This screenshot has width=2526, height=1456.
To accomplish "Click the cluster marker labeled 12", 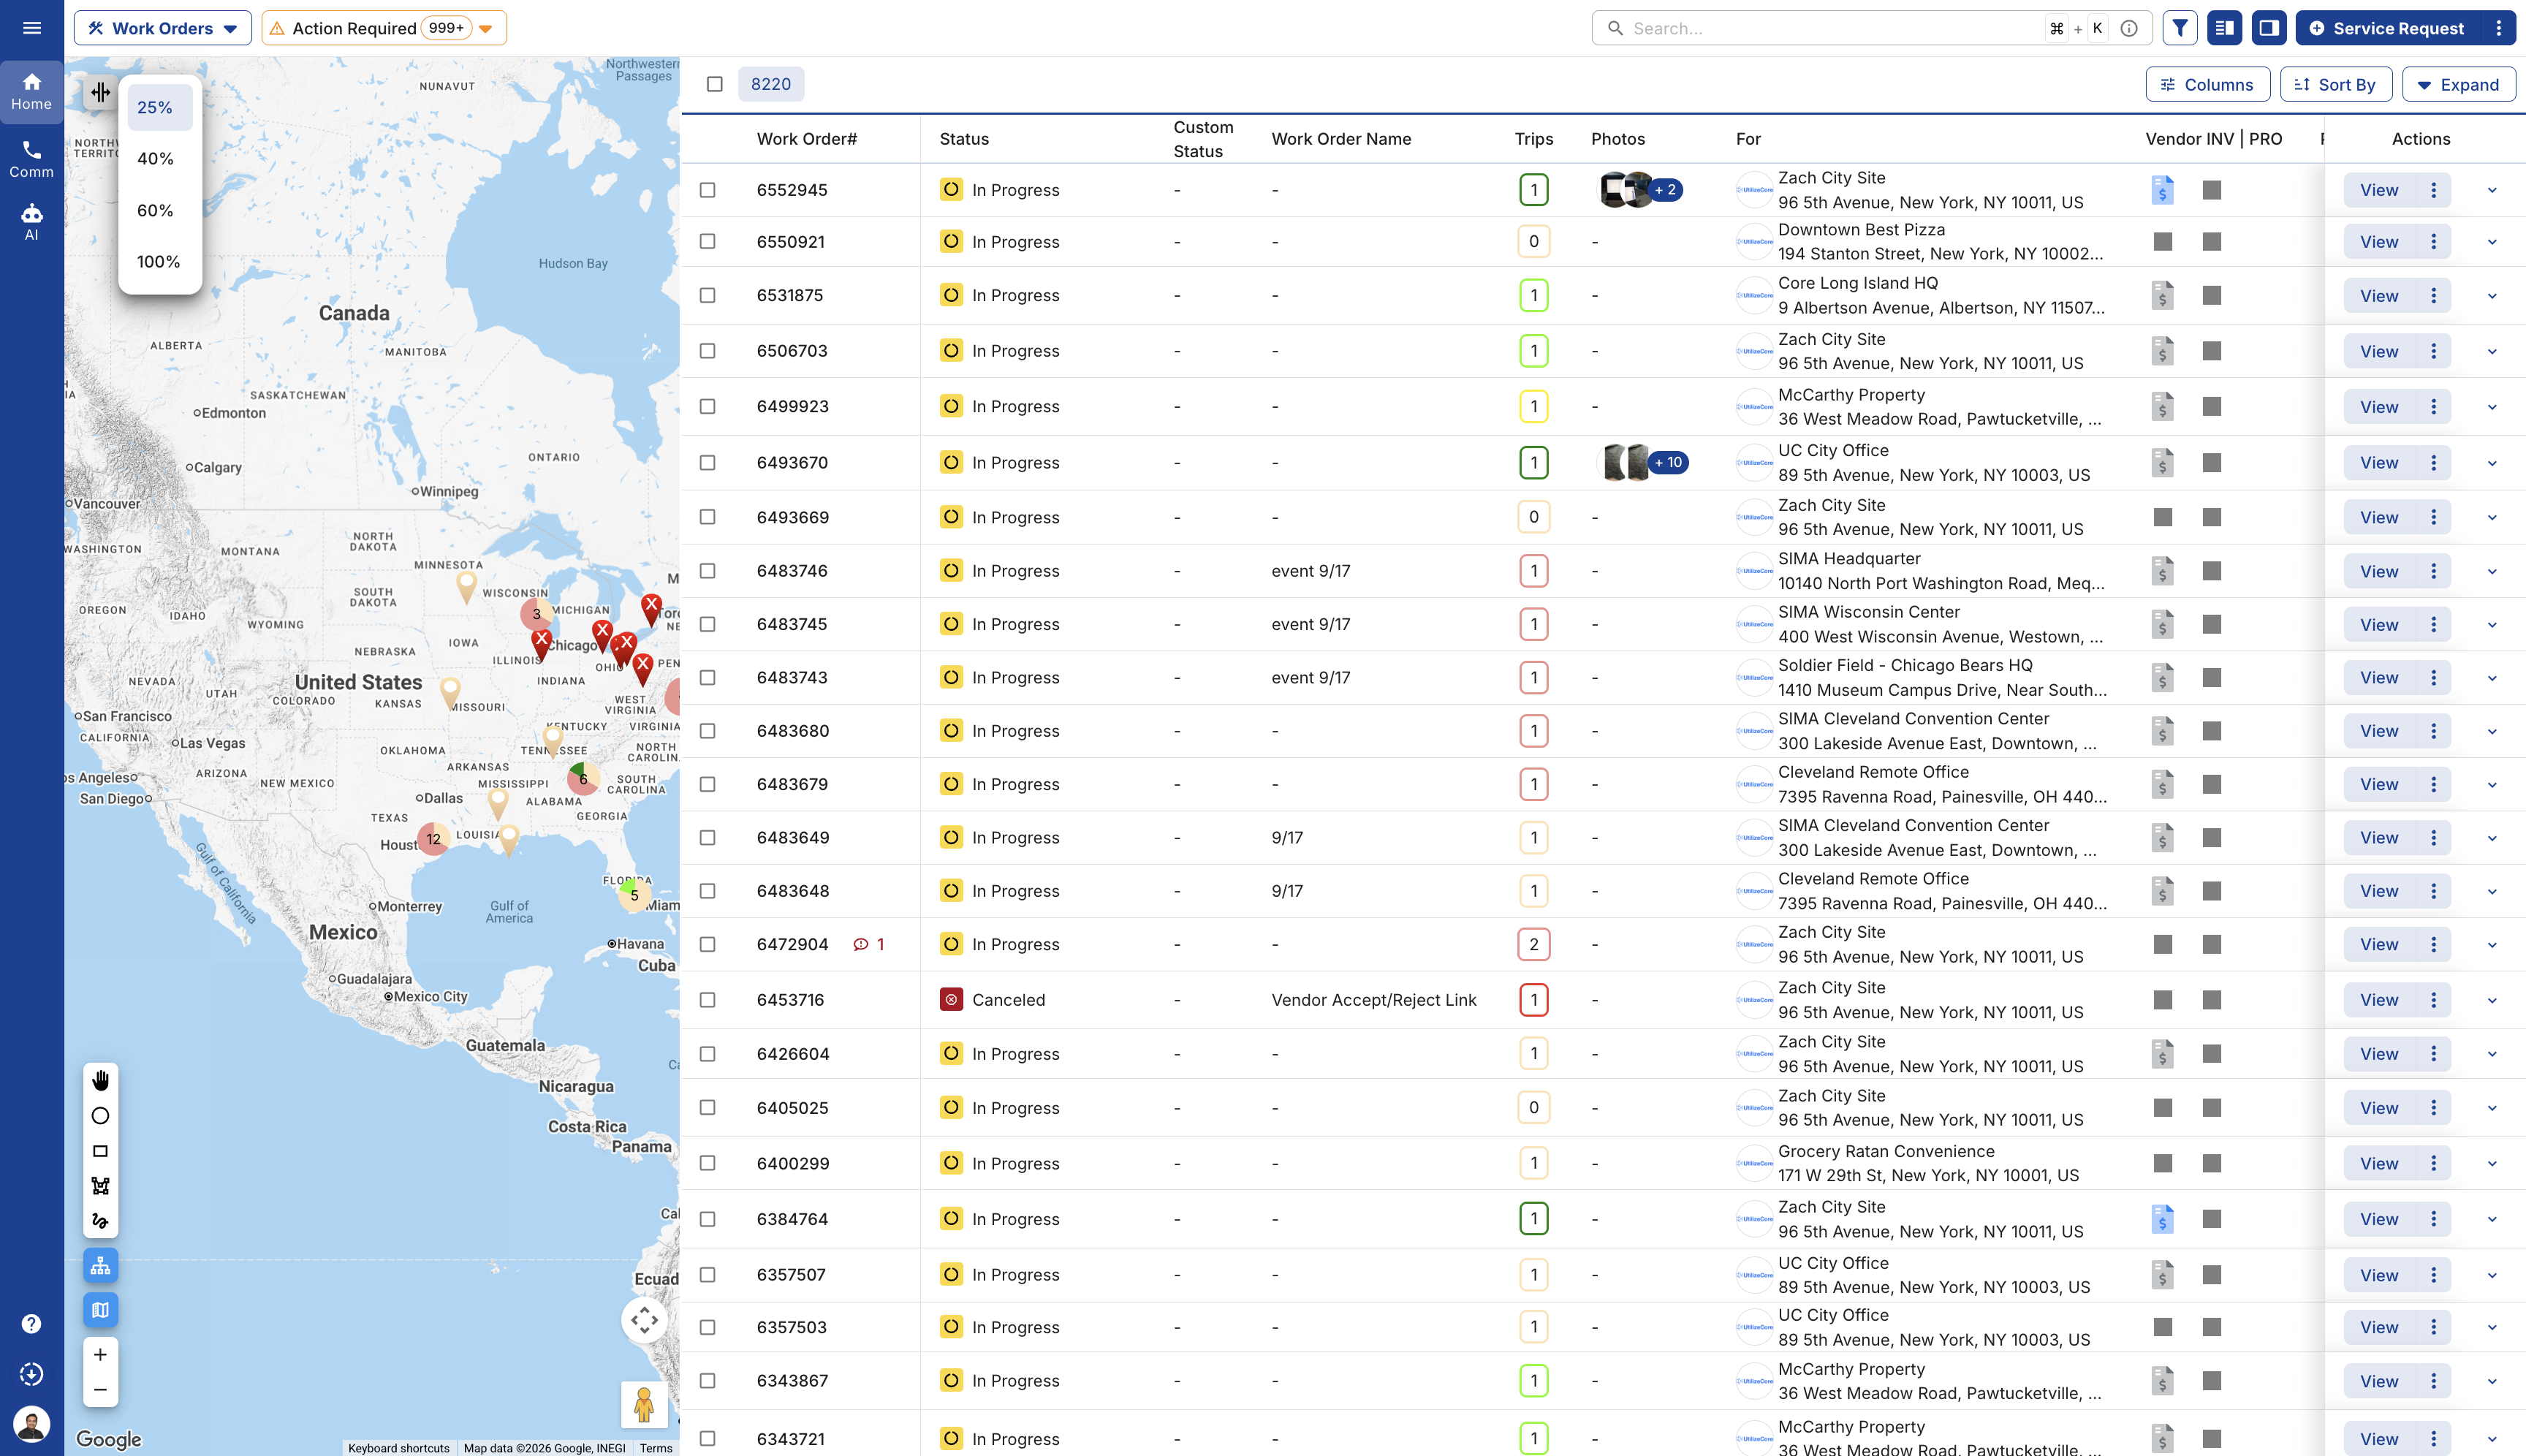I will pos(433,839).
